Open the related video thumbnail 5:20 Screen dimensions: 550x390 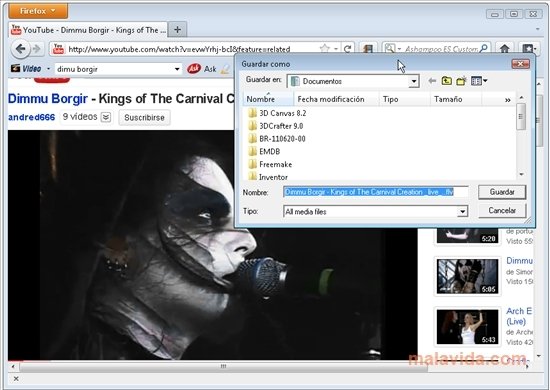point(467,235)
